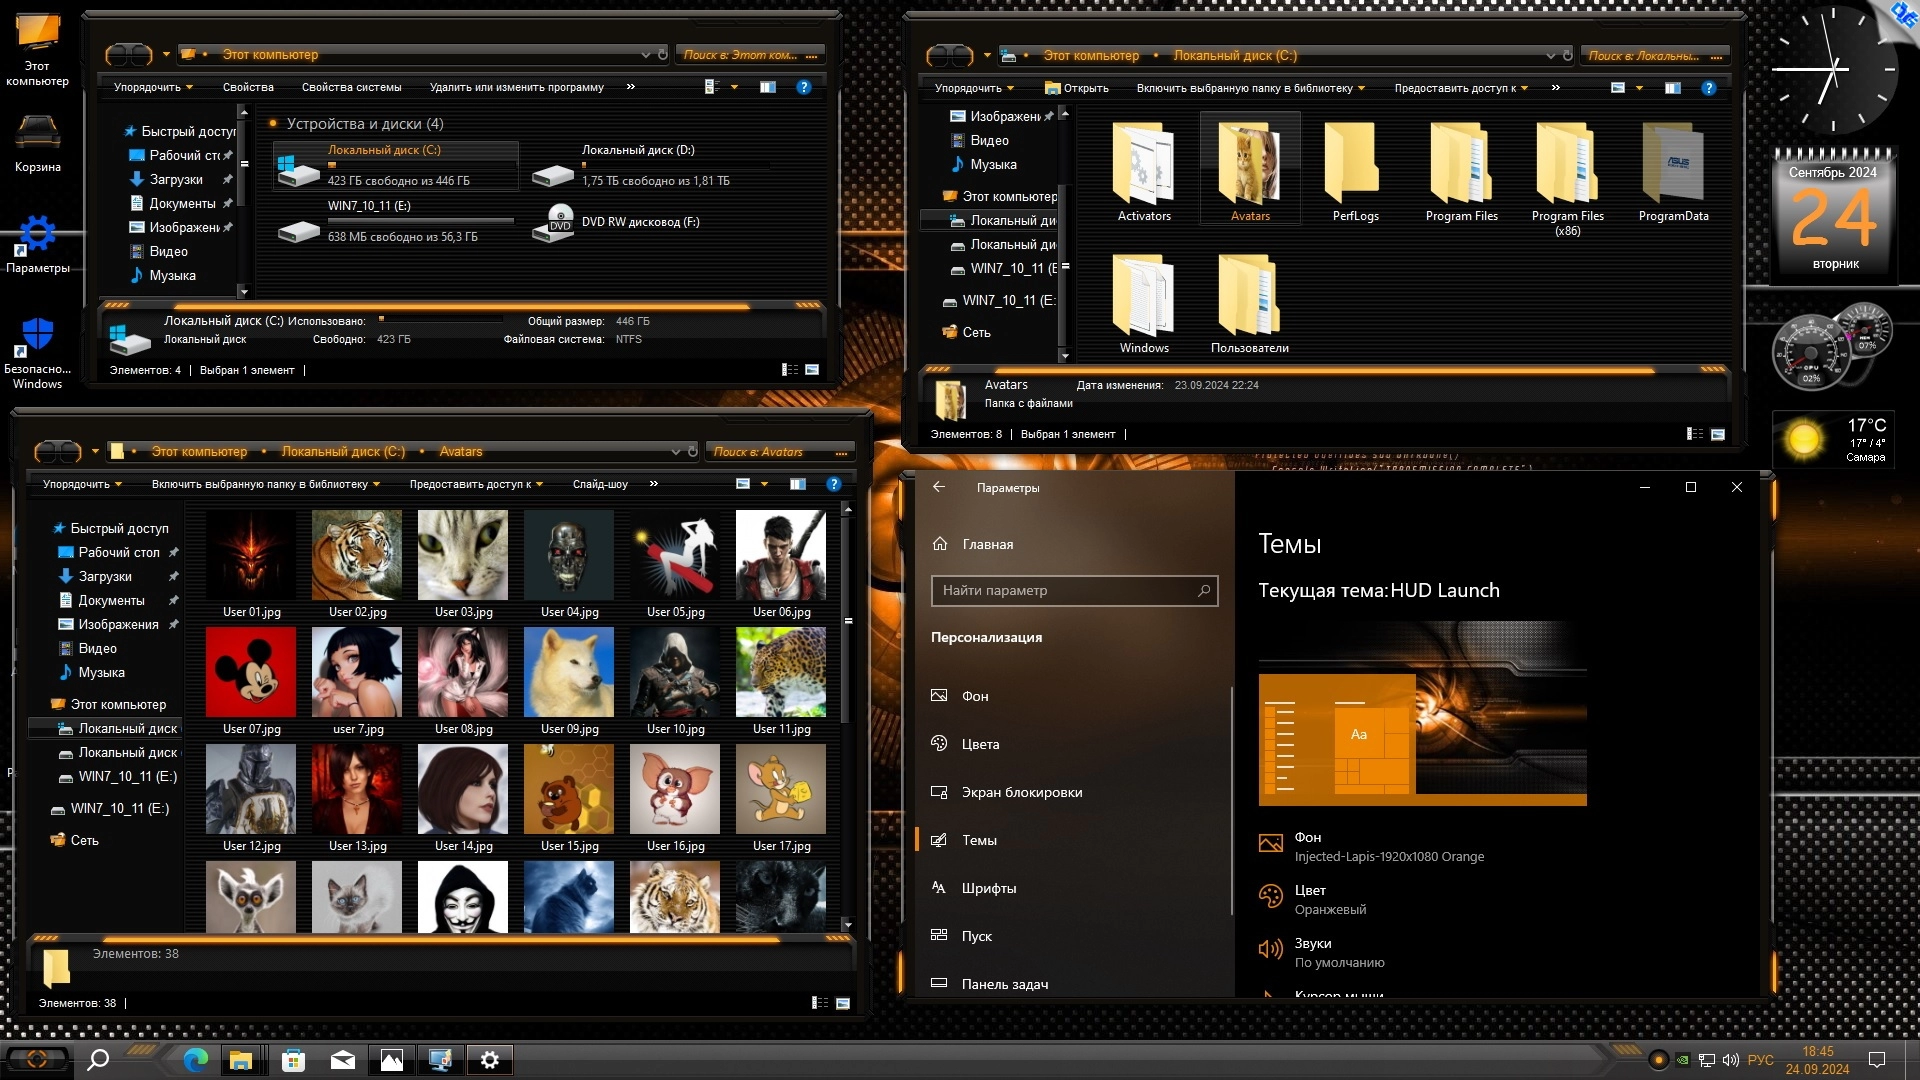This screenshot has height=1080, width=1920.
Task: Click the System properties button
Action: (x=351, y=87)
